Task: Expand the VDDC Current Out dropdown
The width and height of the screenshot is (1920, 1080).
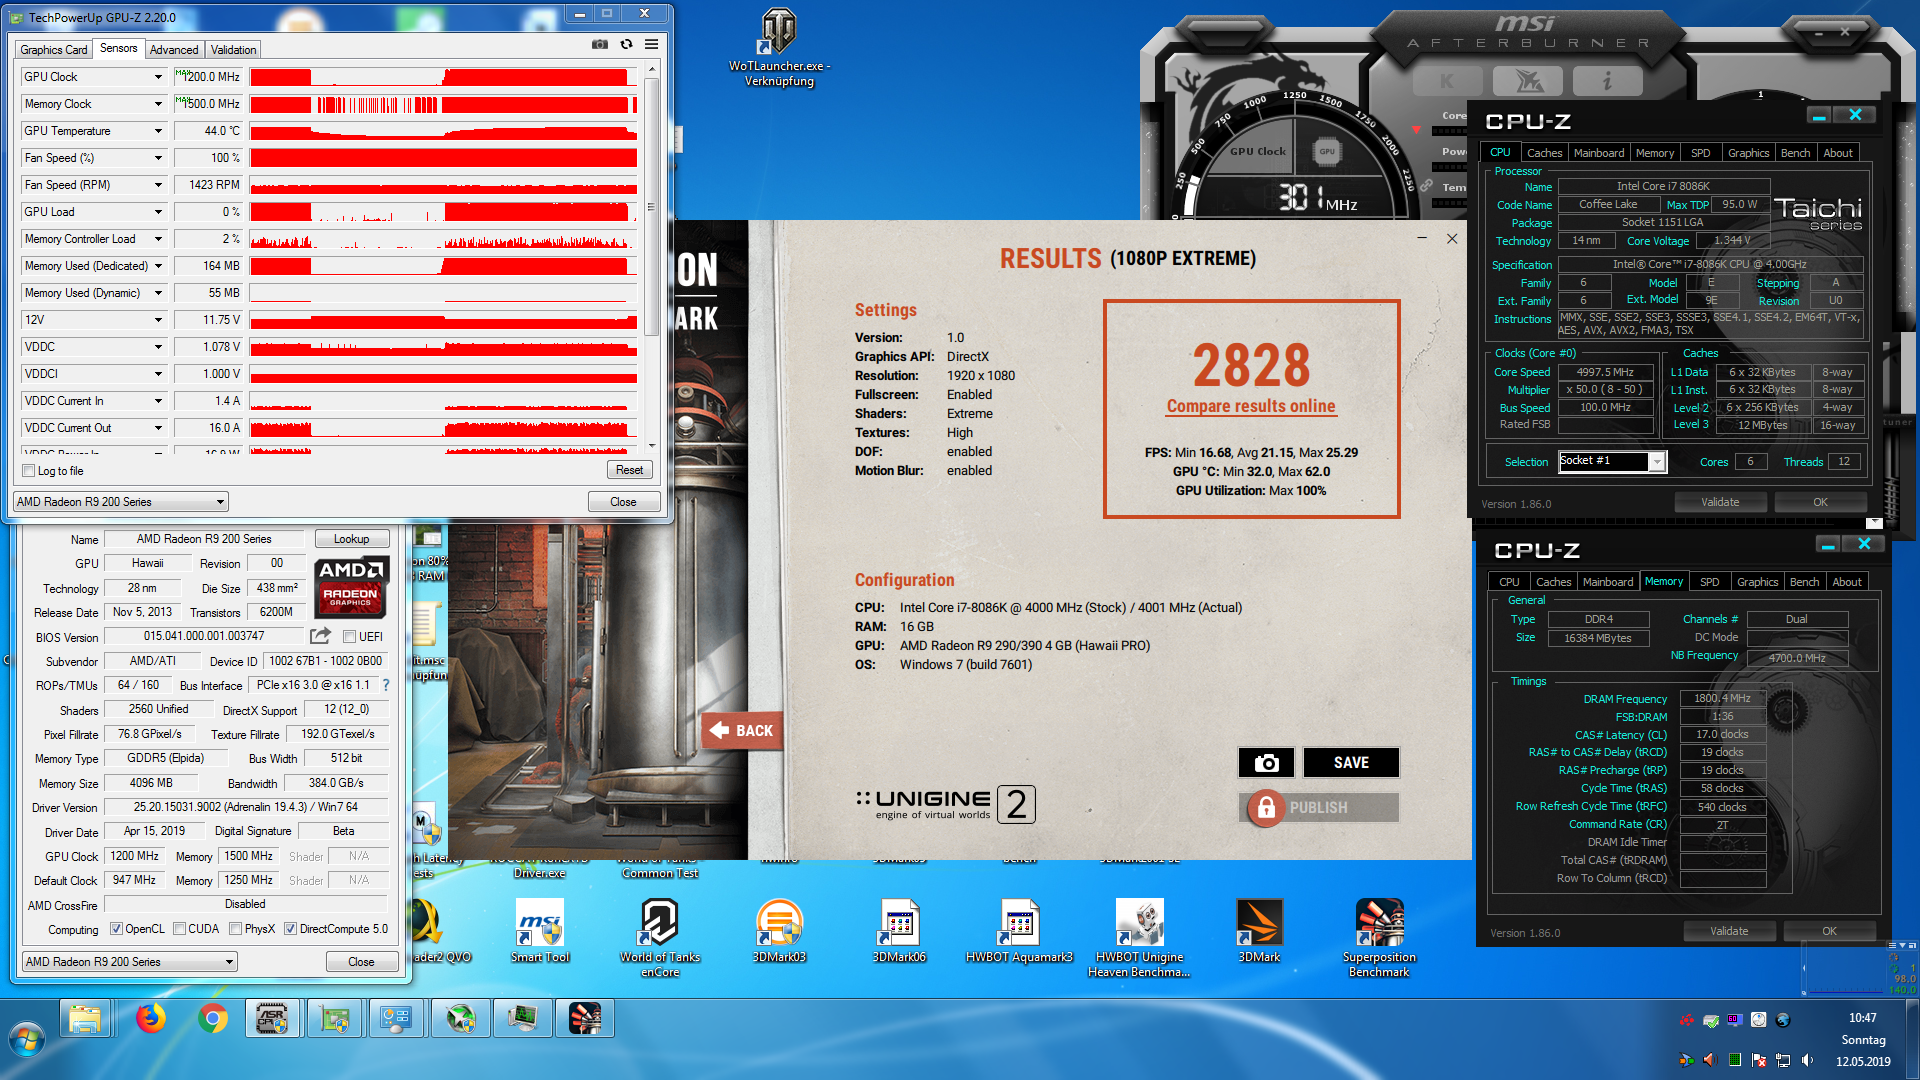Action: coord(158,428)
